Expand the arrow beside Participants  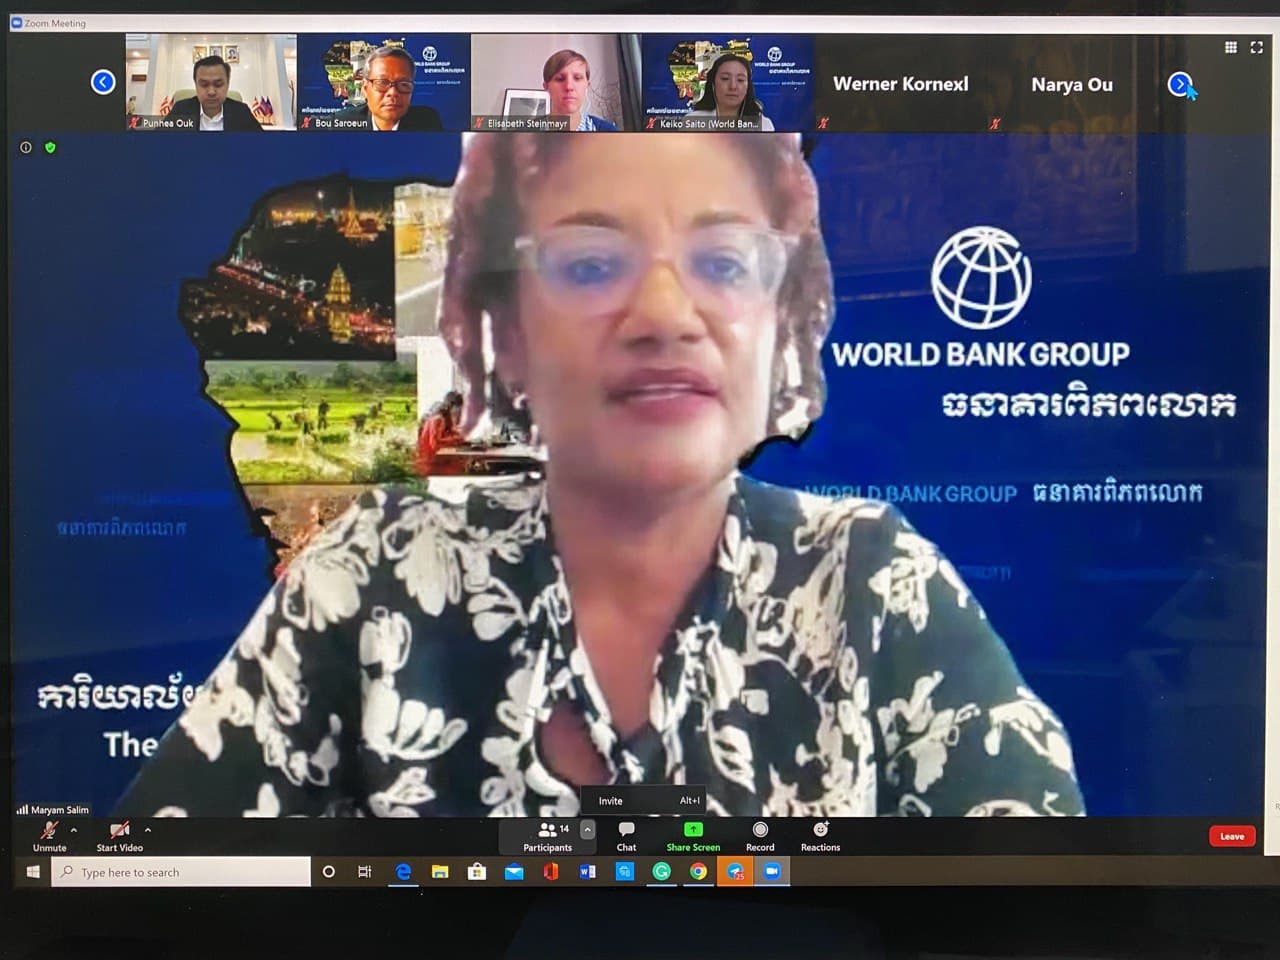588,829
